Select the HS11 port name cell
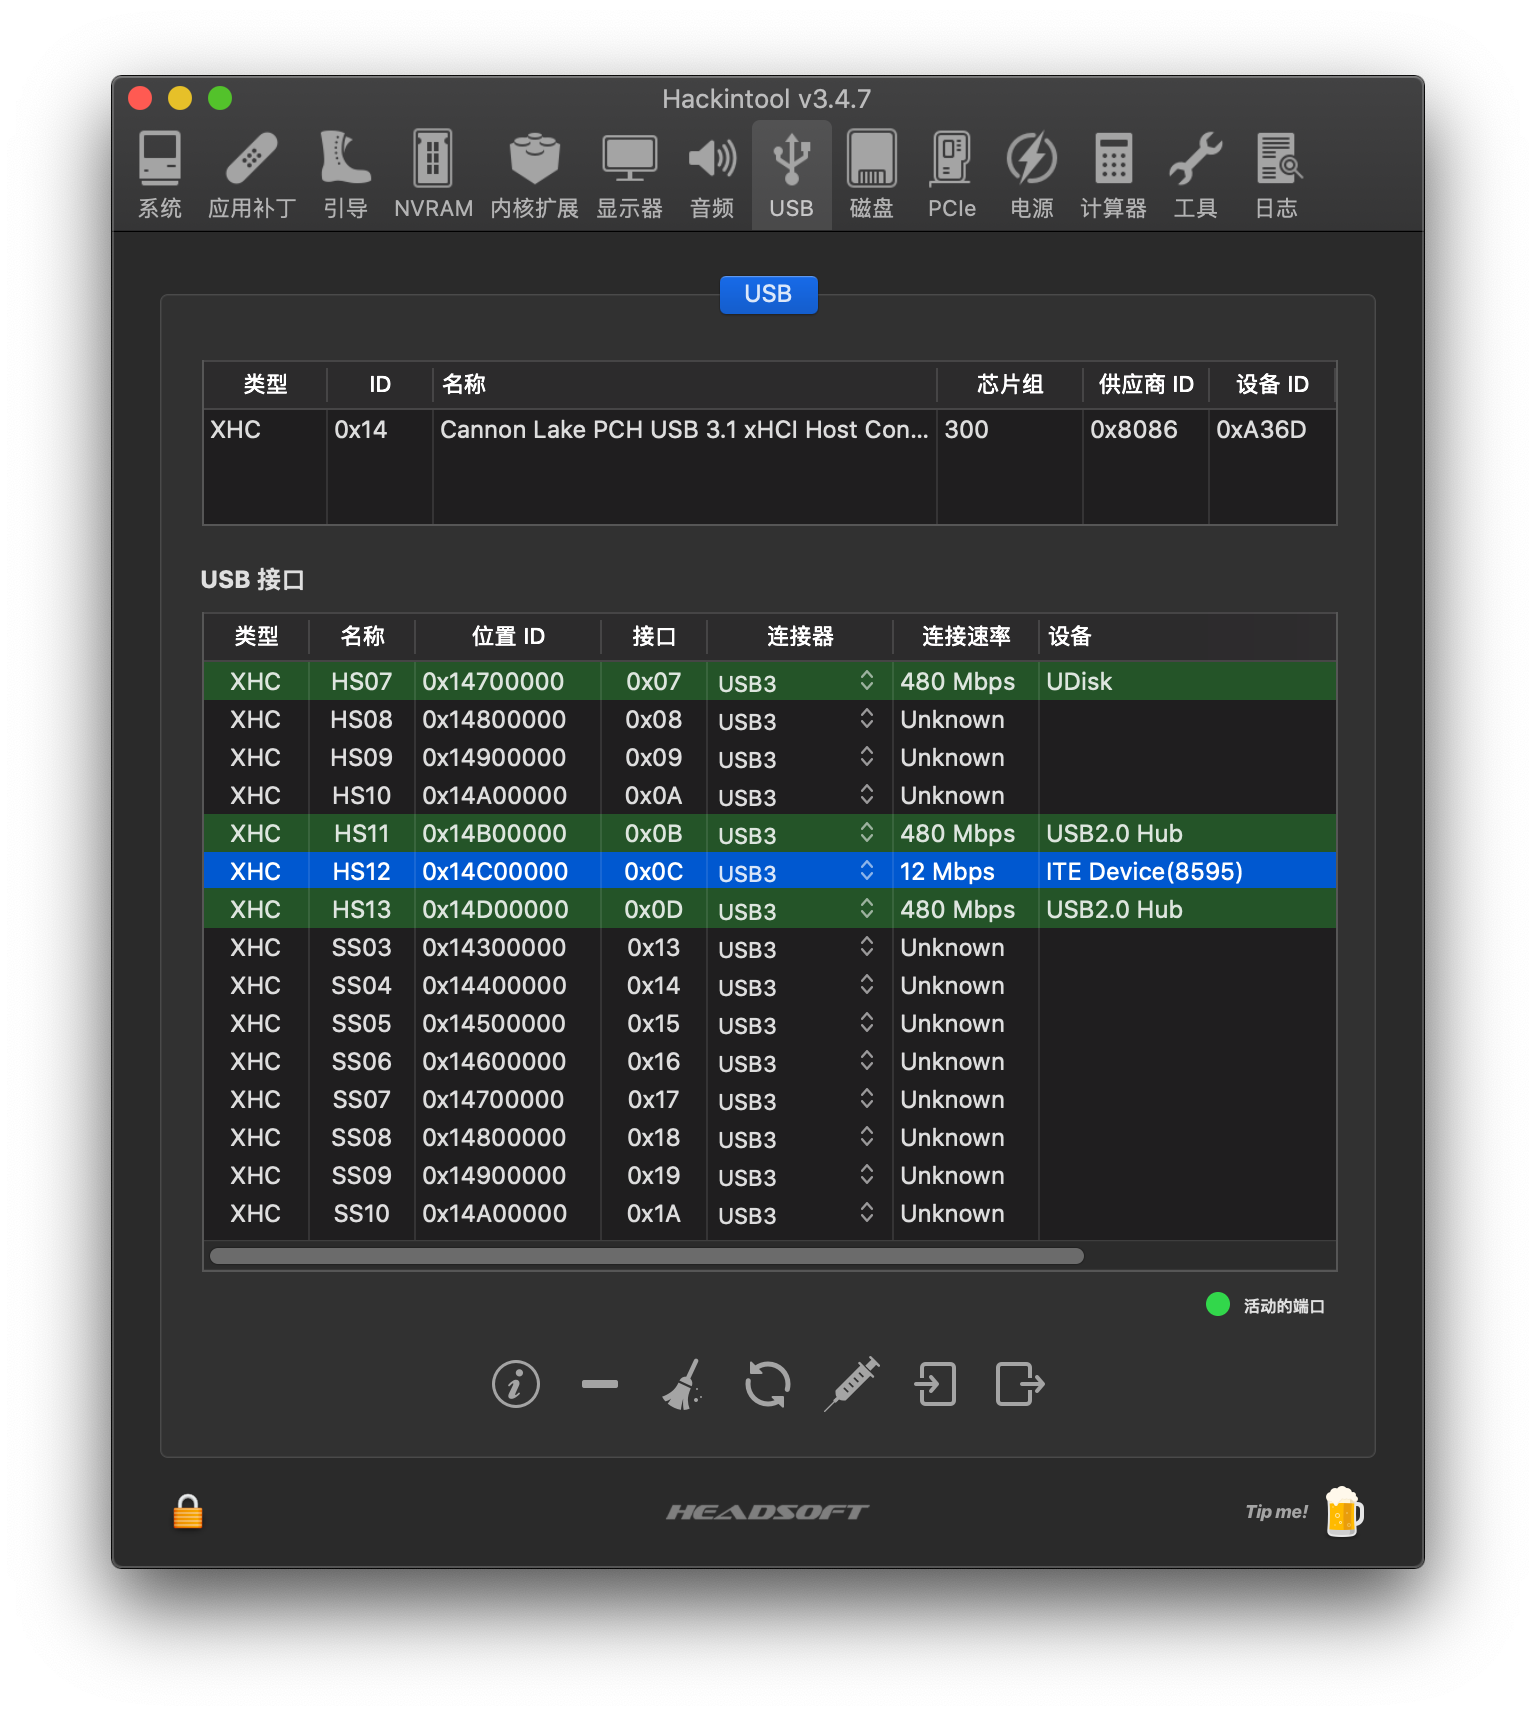Screen dimensions: 1536x1716 [362, 833]
